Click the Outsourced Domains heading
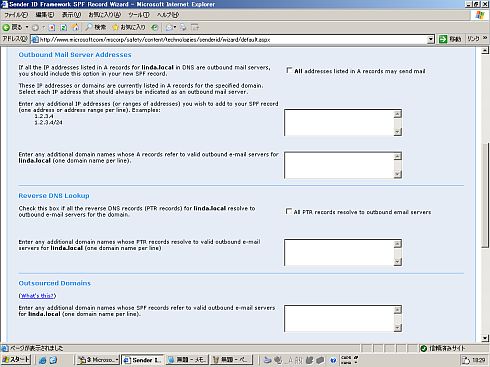The height and width of the screenshot is (367, 490). pyautogui.click(x=55, y=283)
